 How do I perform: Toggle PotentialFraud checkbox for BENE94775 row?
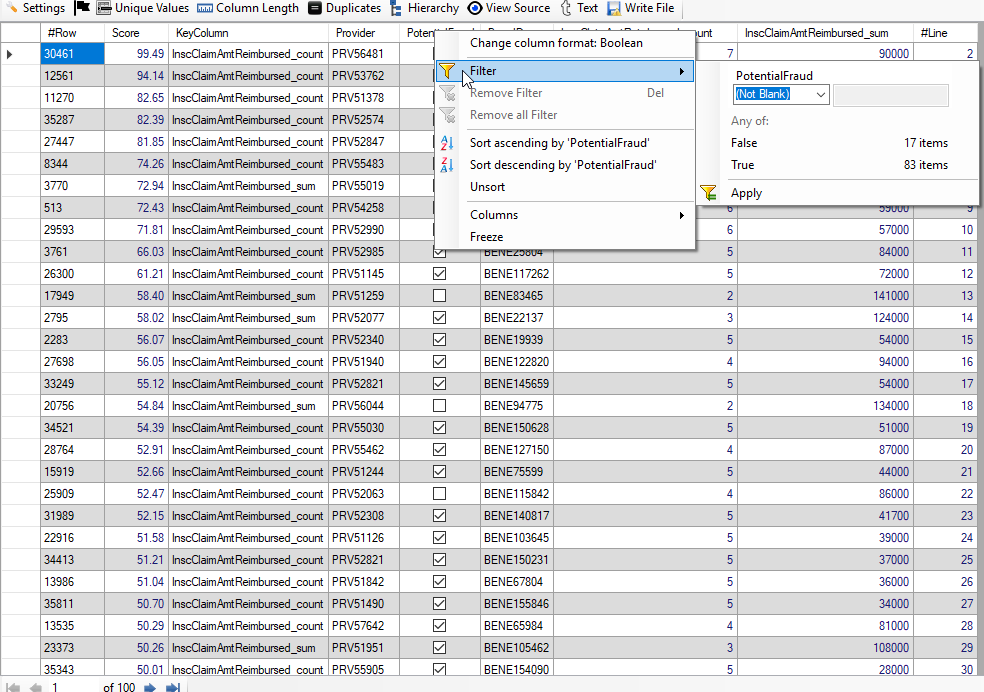pyautogui.click(x=439, y=406)
